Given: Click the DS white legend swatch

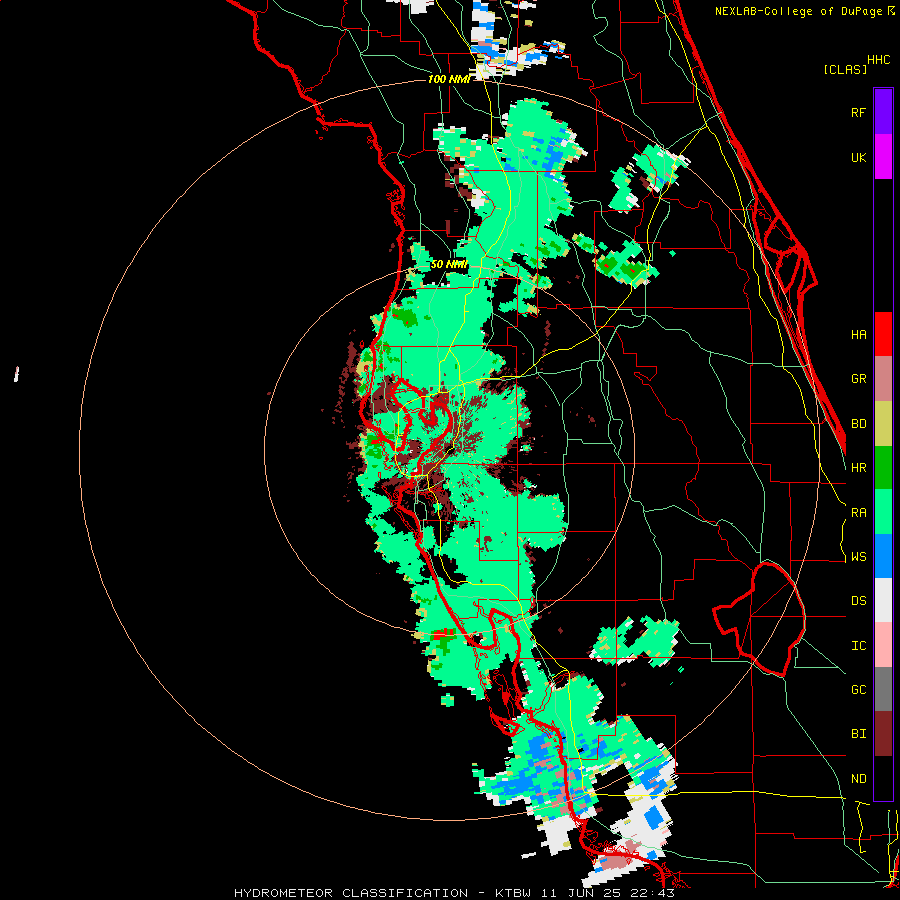Looking at the screenshot, I should [883, 600].
